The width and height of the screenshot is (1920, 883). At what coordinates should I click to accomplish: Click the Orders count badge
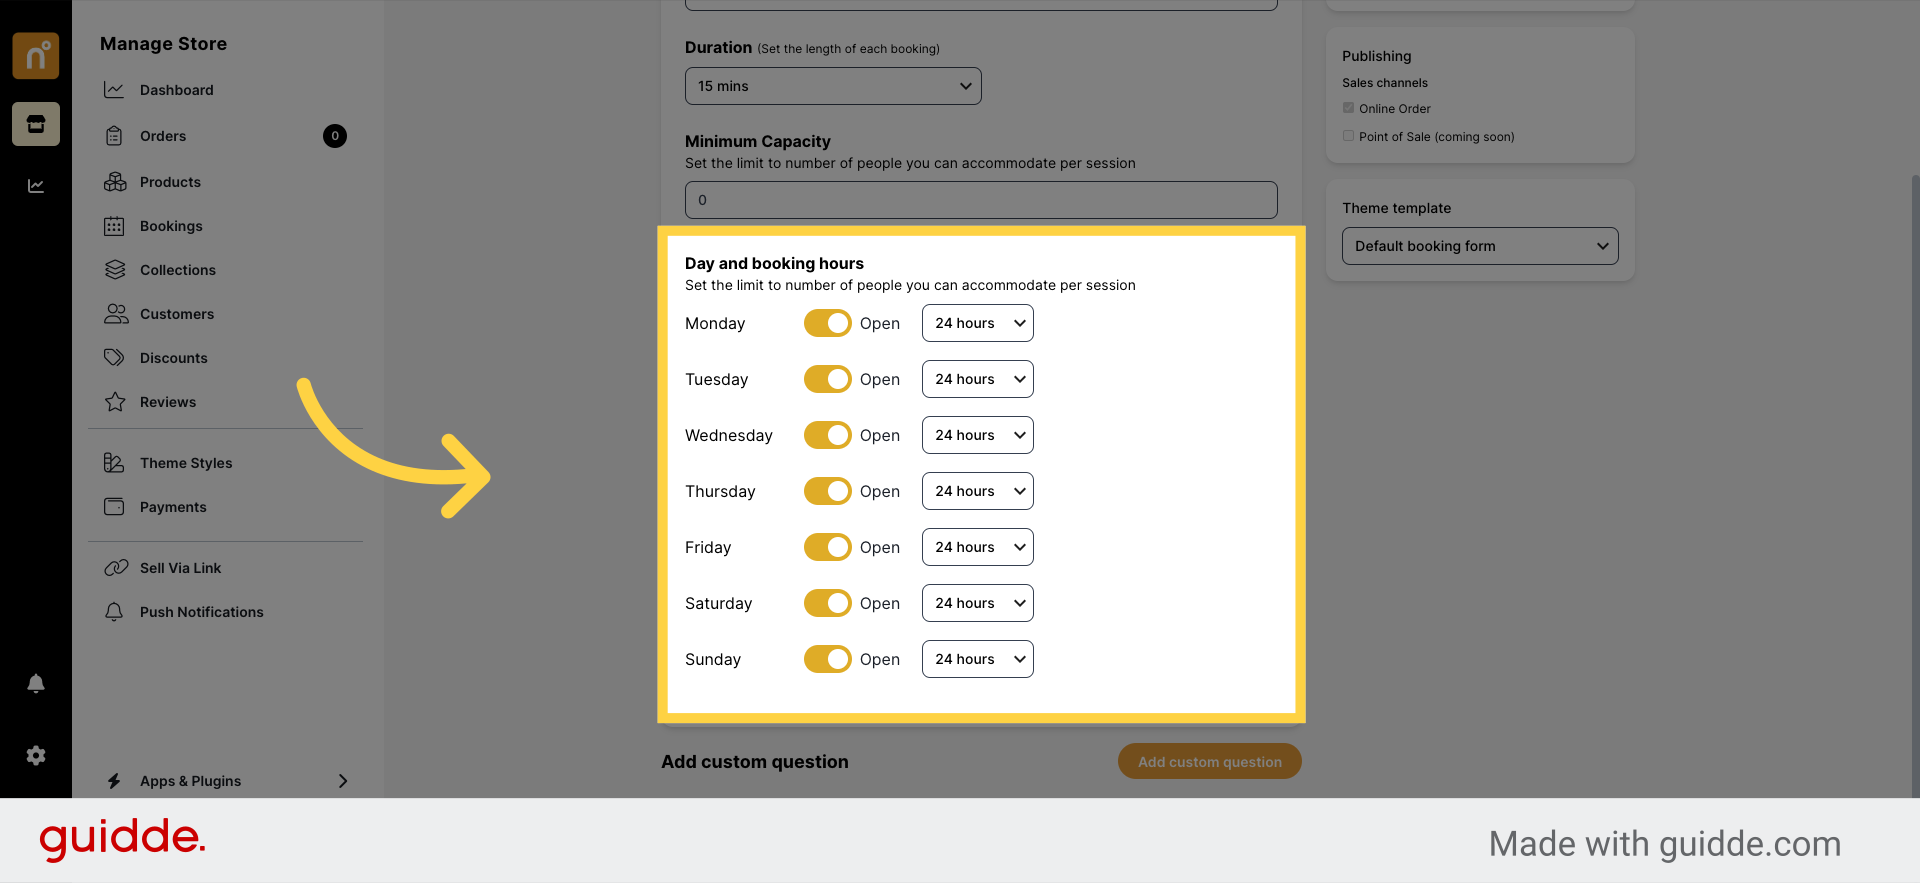pyautogui.click(x=335, y=136)
